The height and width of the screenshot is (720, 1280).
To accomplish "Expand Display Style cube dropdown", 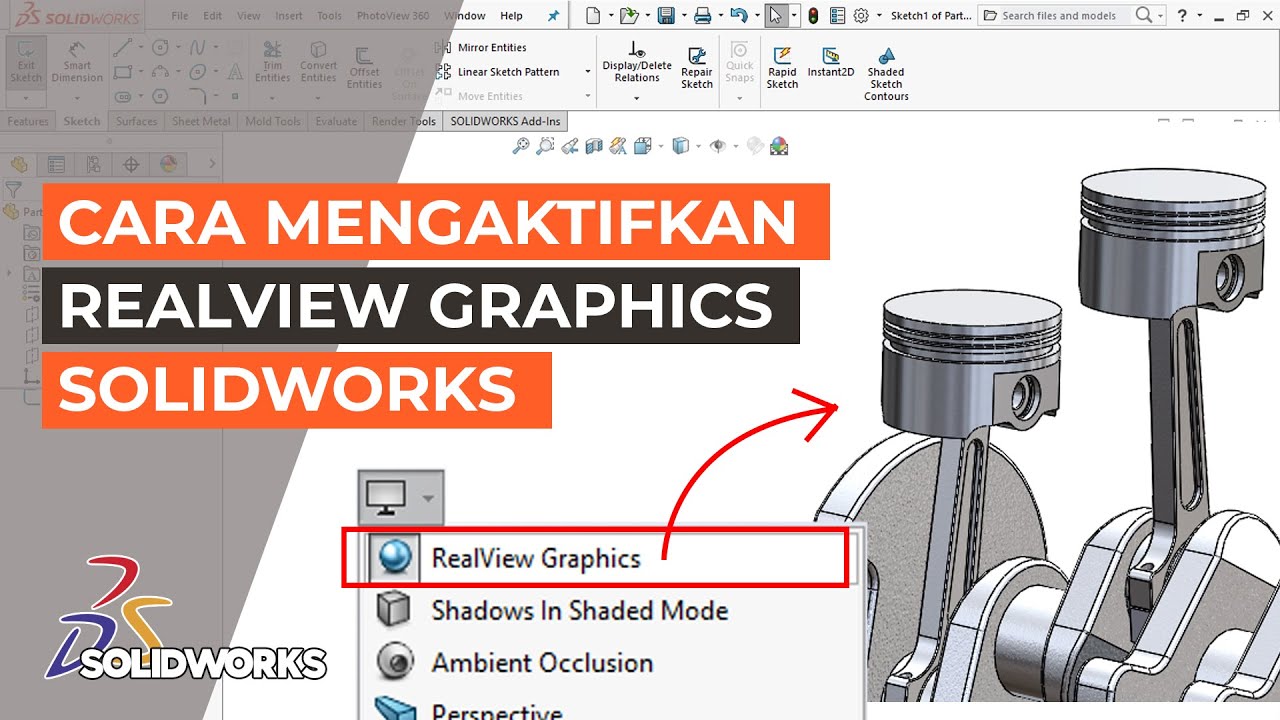I will [697, 146].
